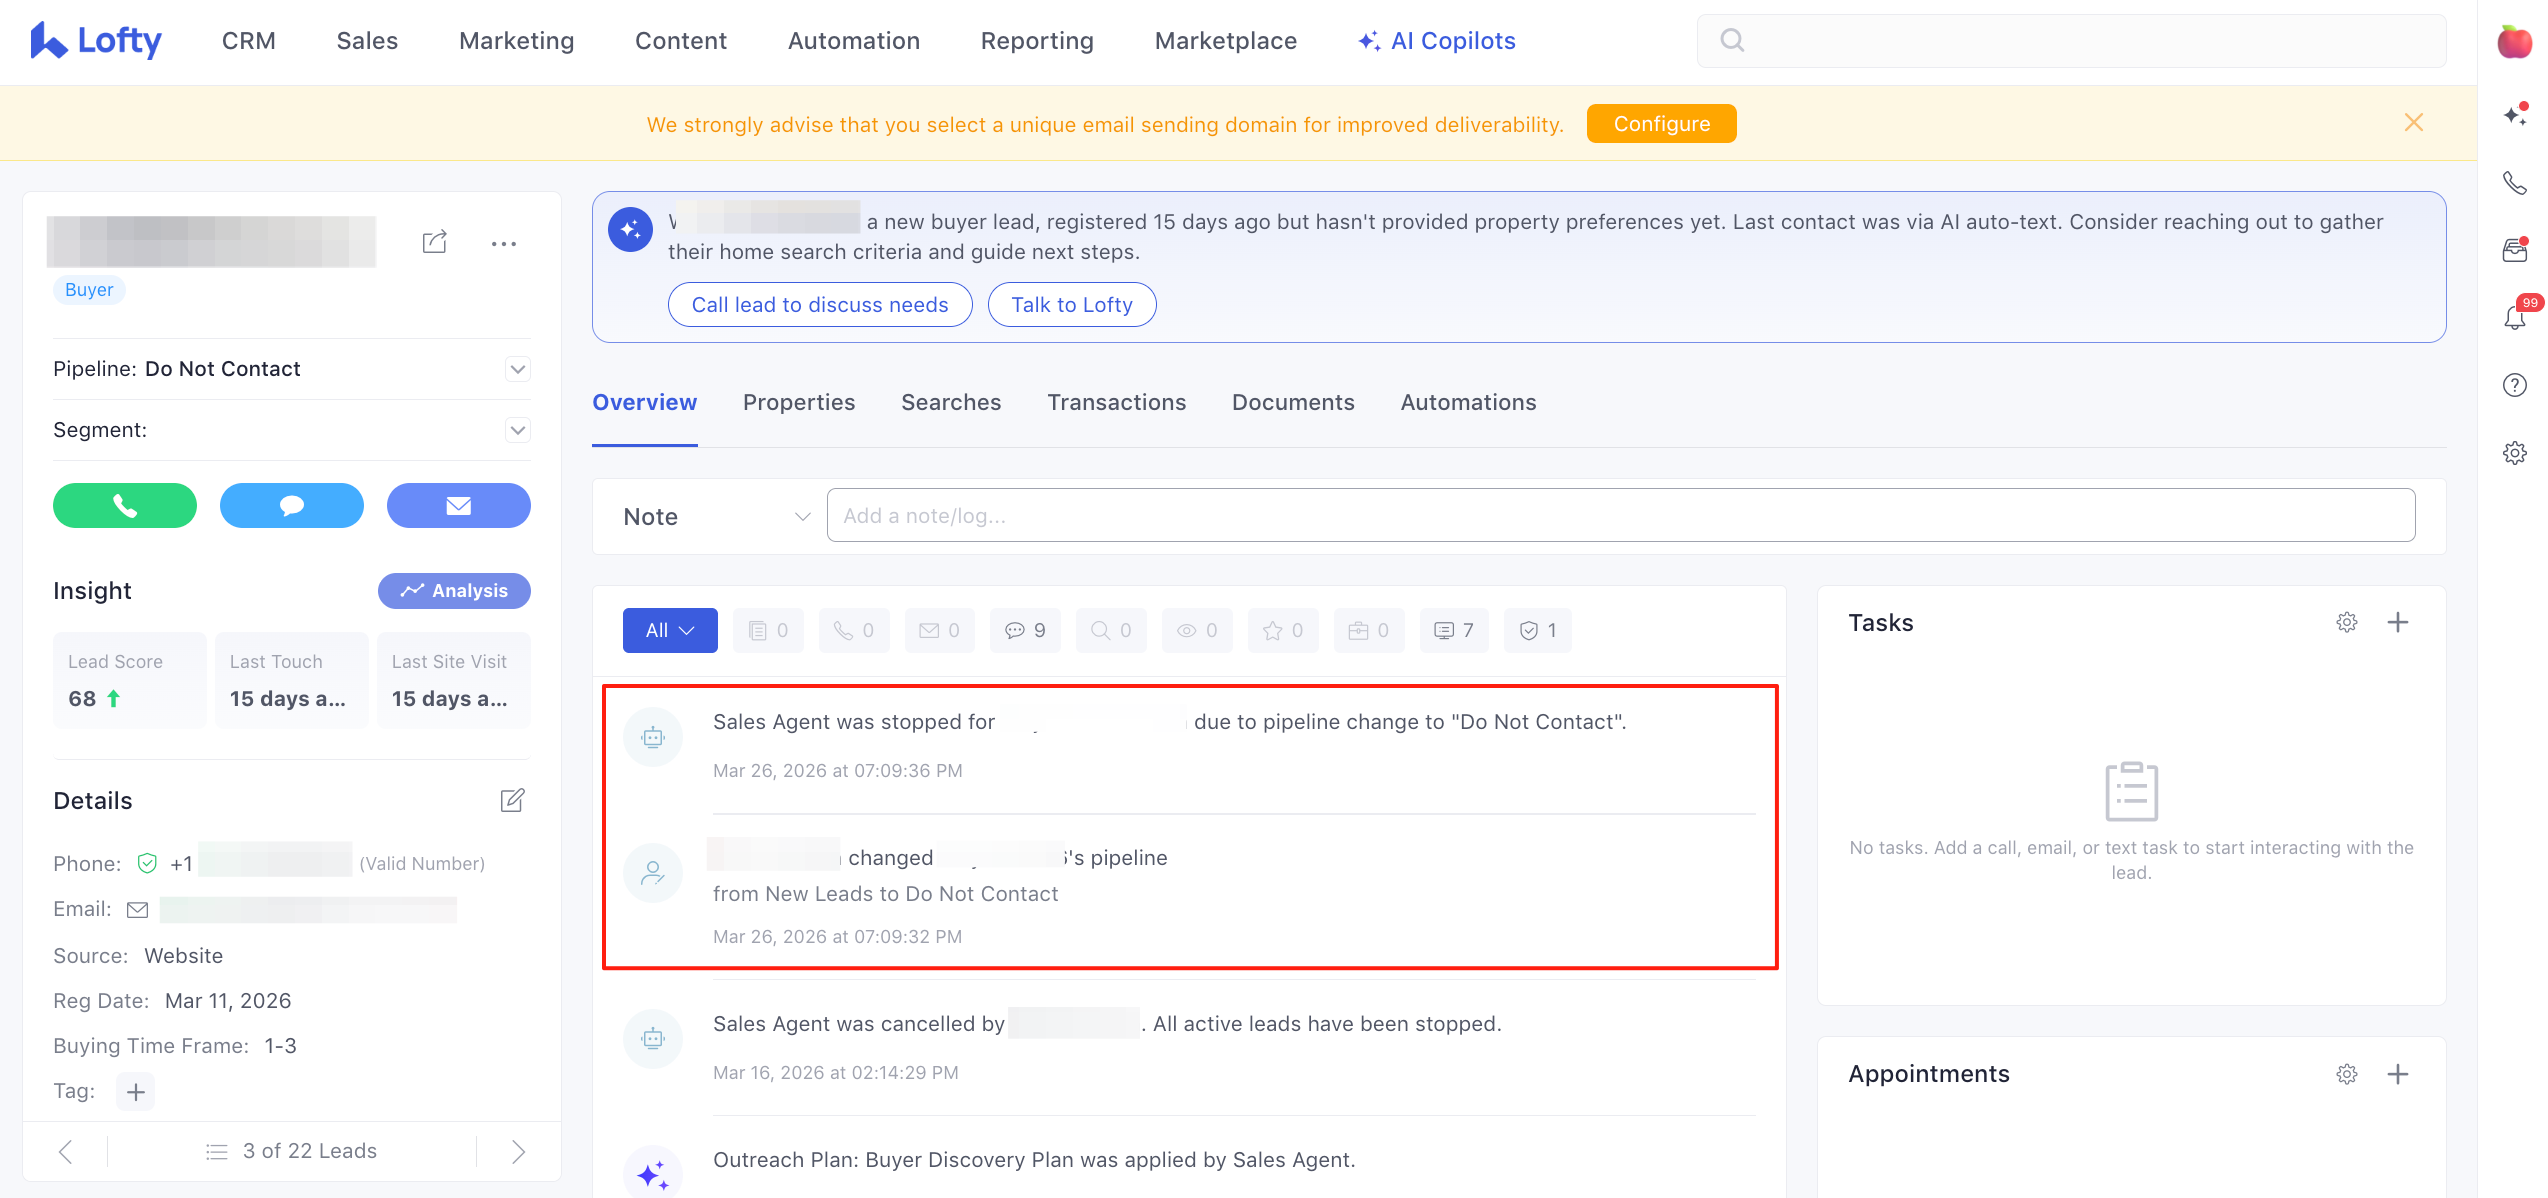
Task: Click the email envelope button
Action: point(459,506)
